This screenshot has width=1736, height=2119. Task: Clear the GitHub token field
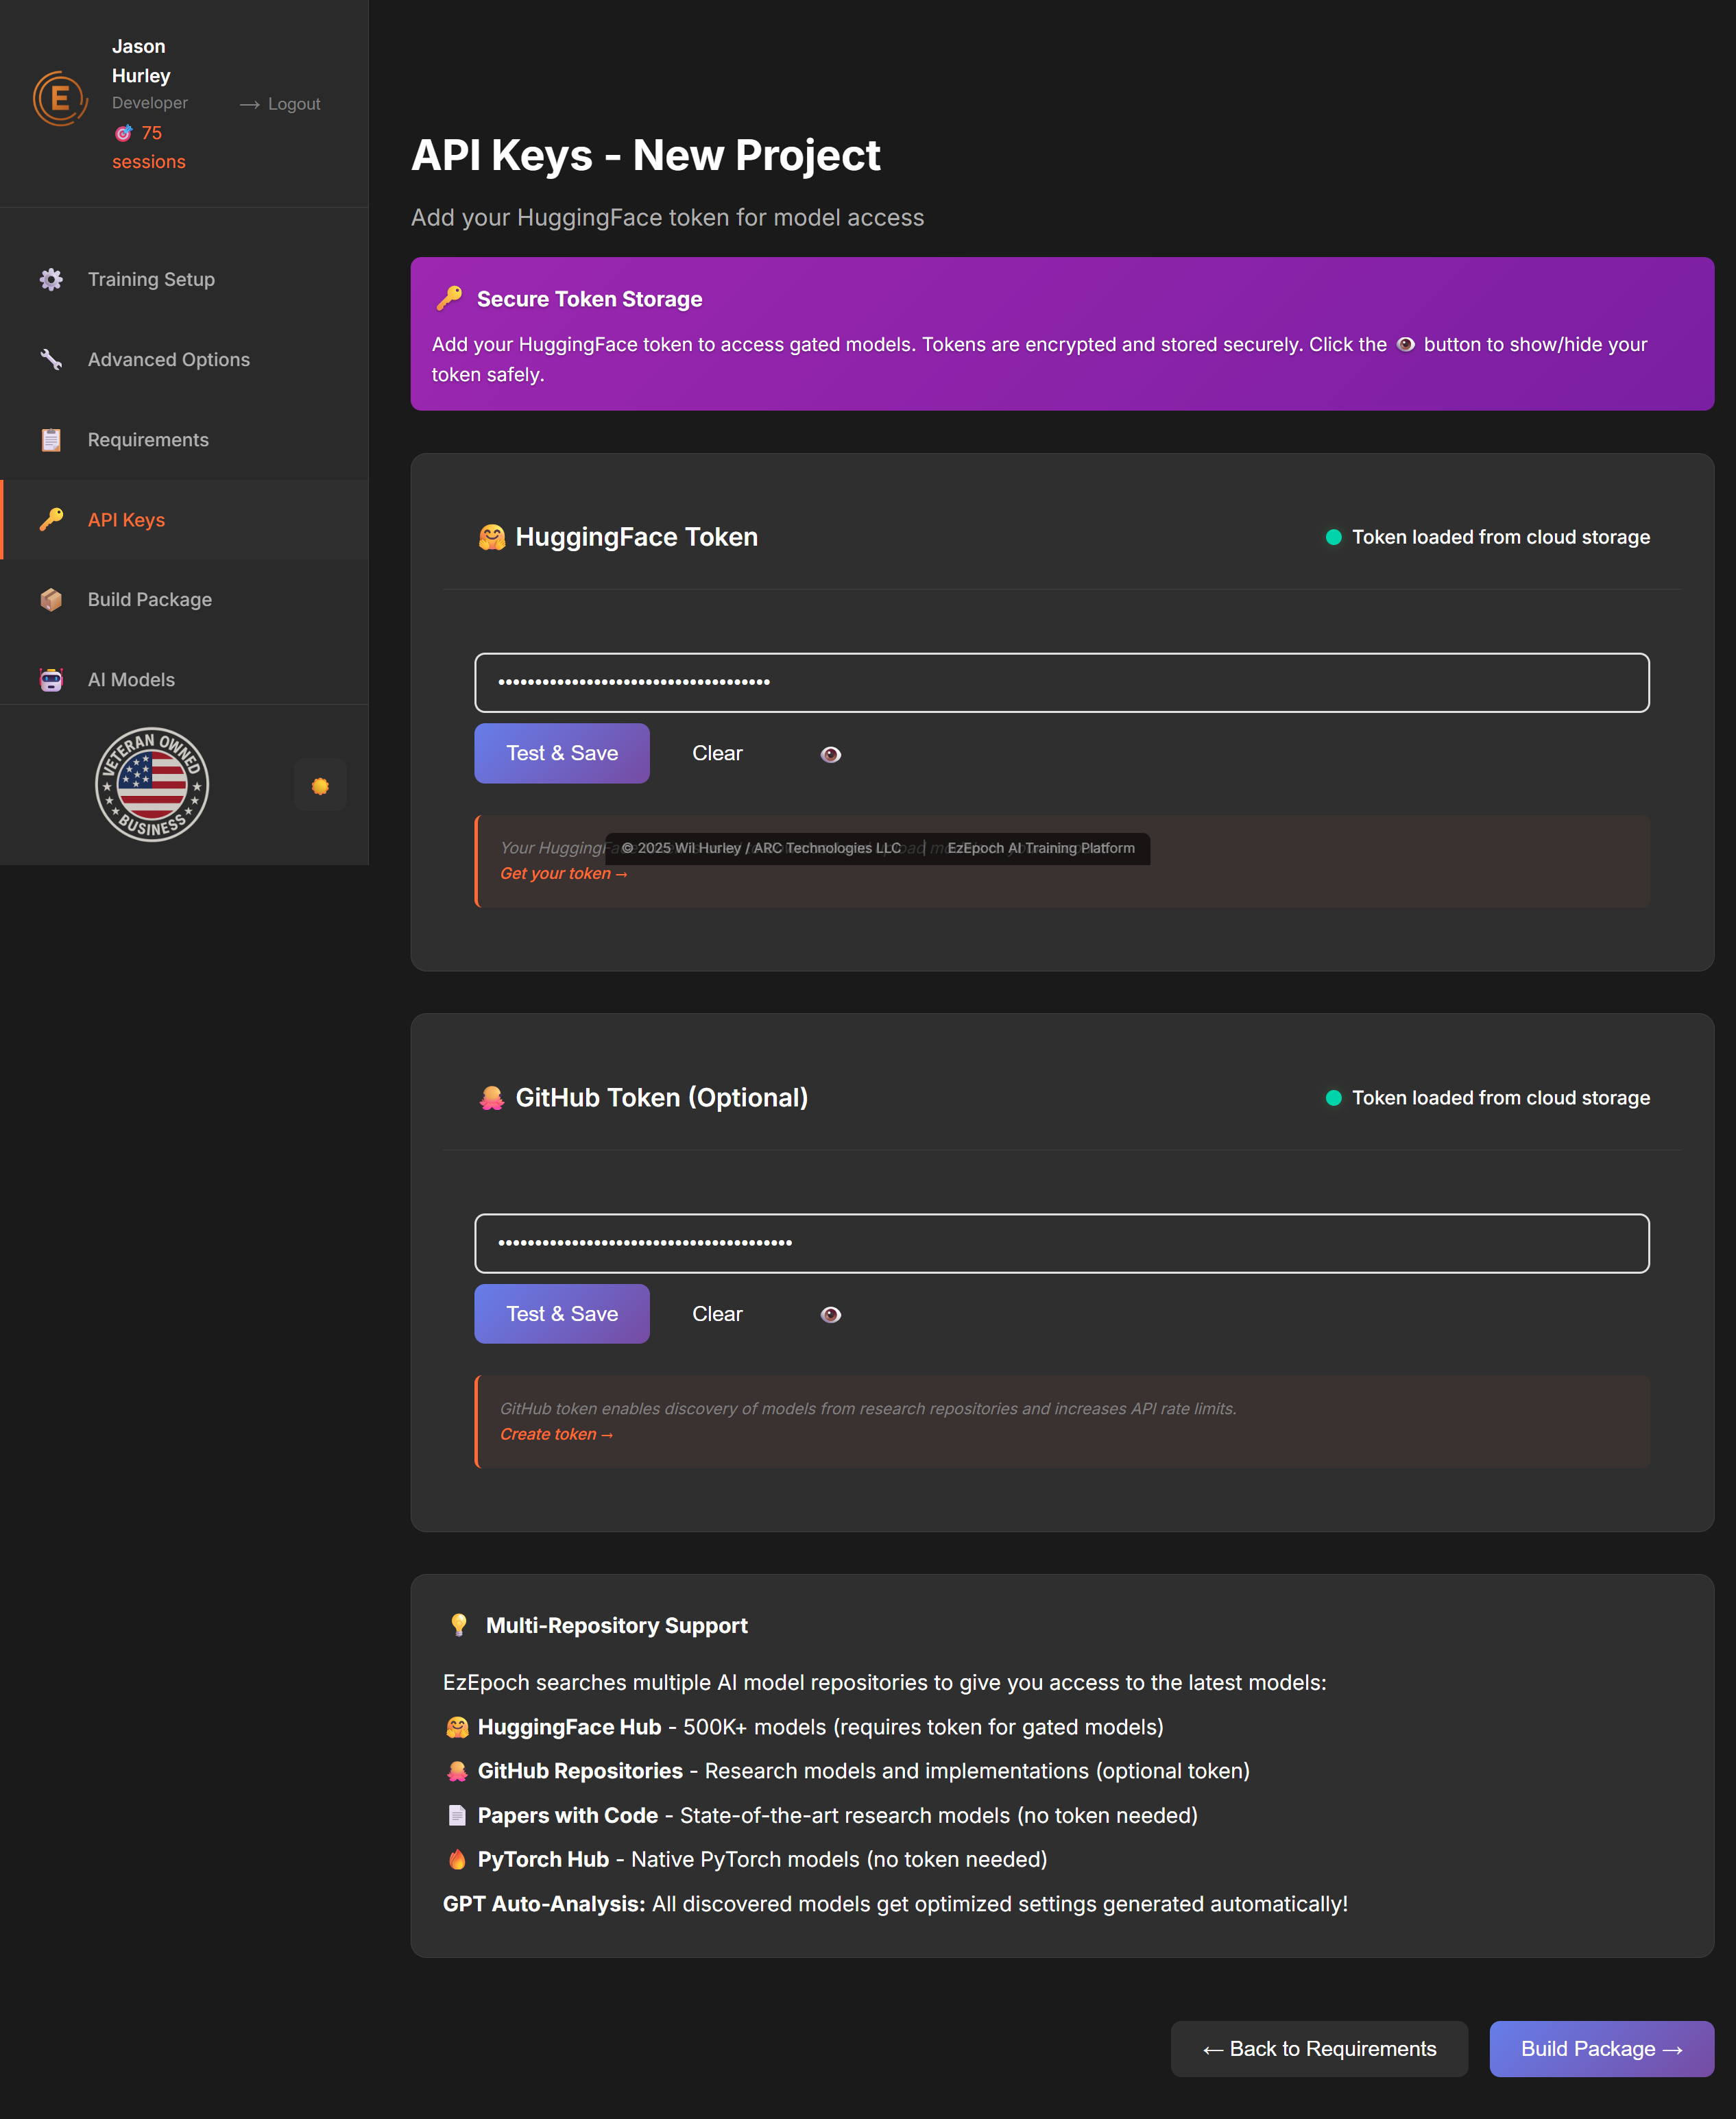(717, 1314)
